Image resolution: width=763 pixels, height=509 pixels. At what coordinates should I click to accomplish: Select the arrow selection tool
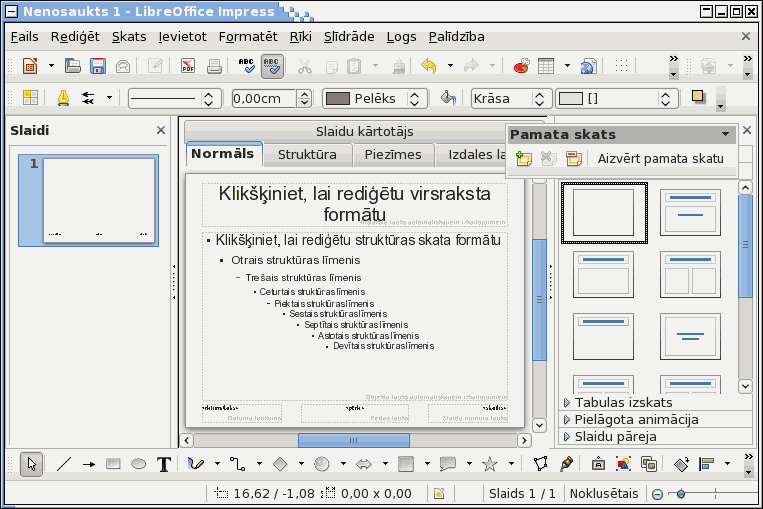(x=32, y=464)
